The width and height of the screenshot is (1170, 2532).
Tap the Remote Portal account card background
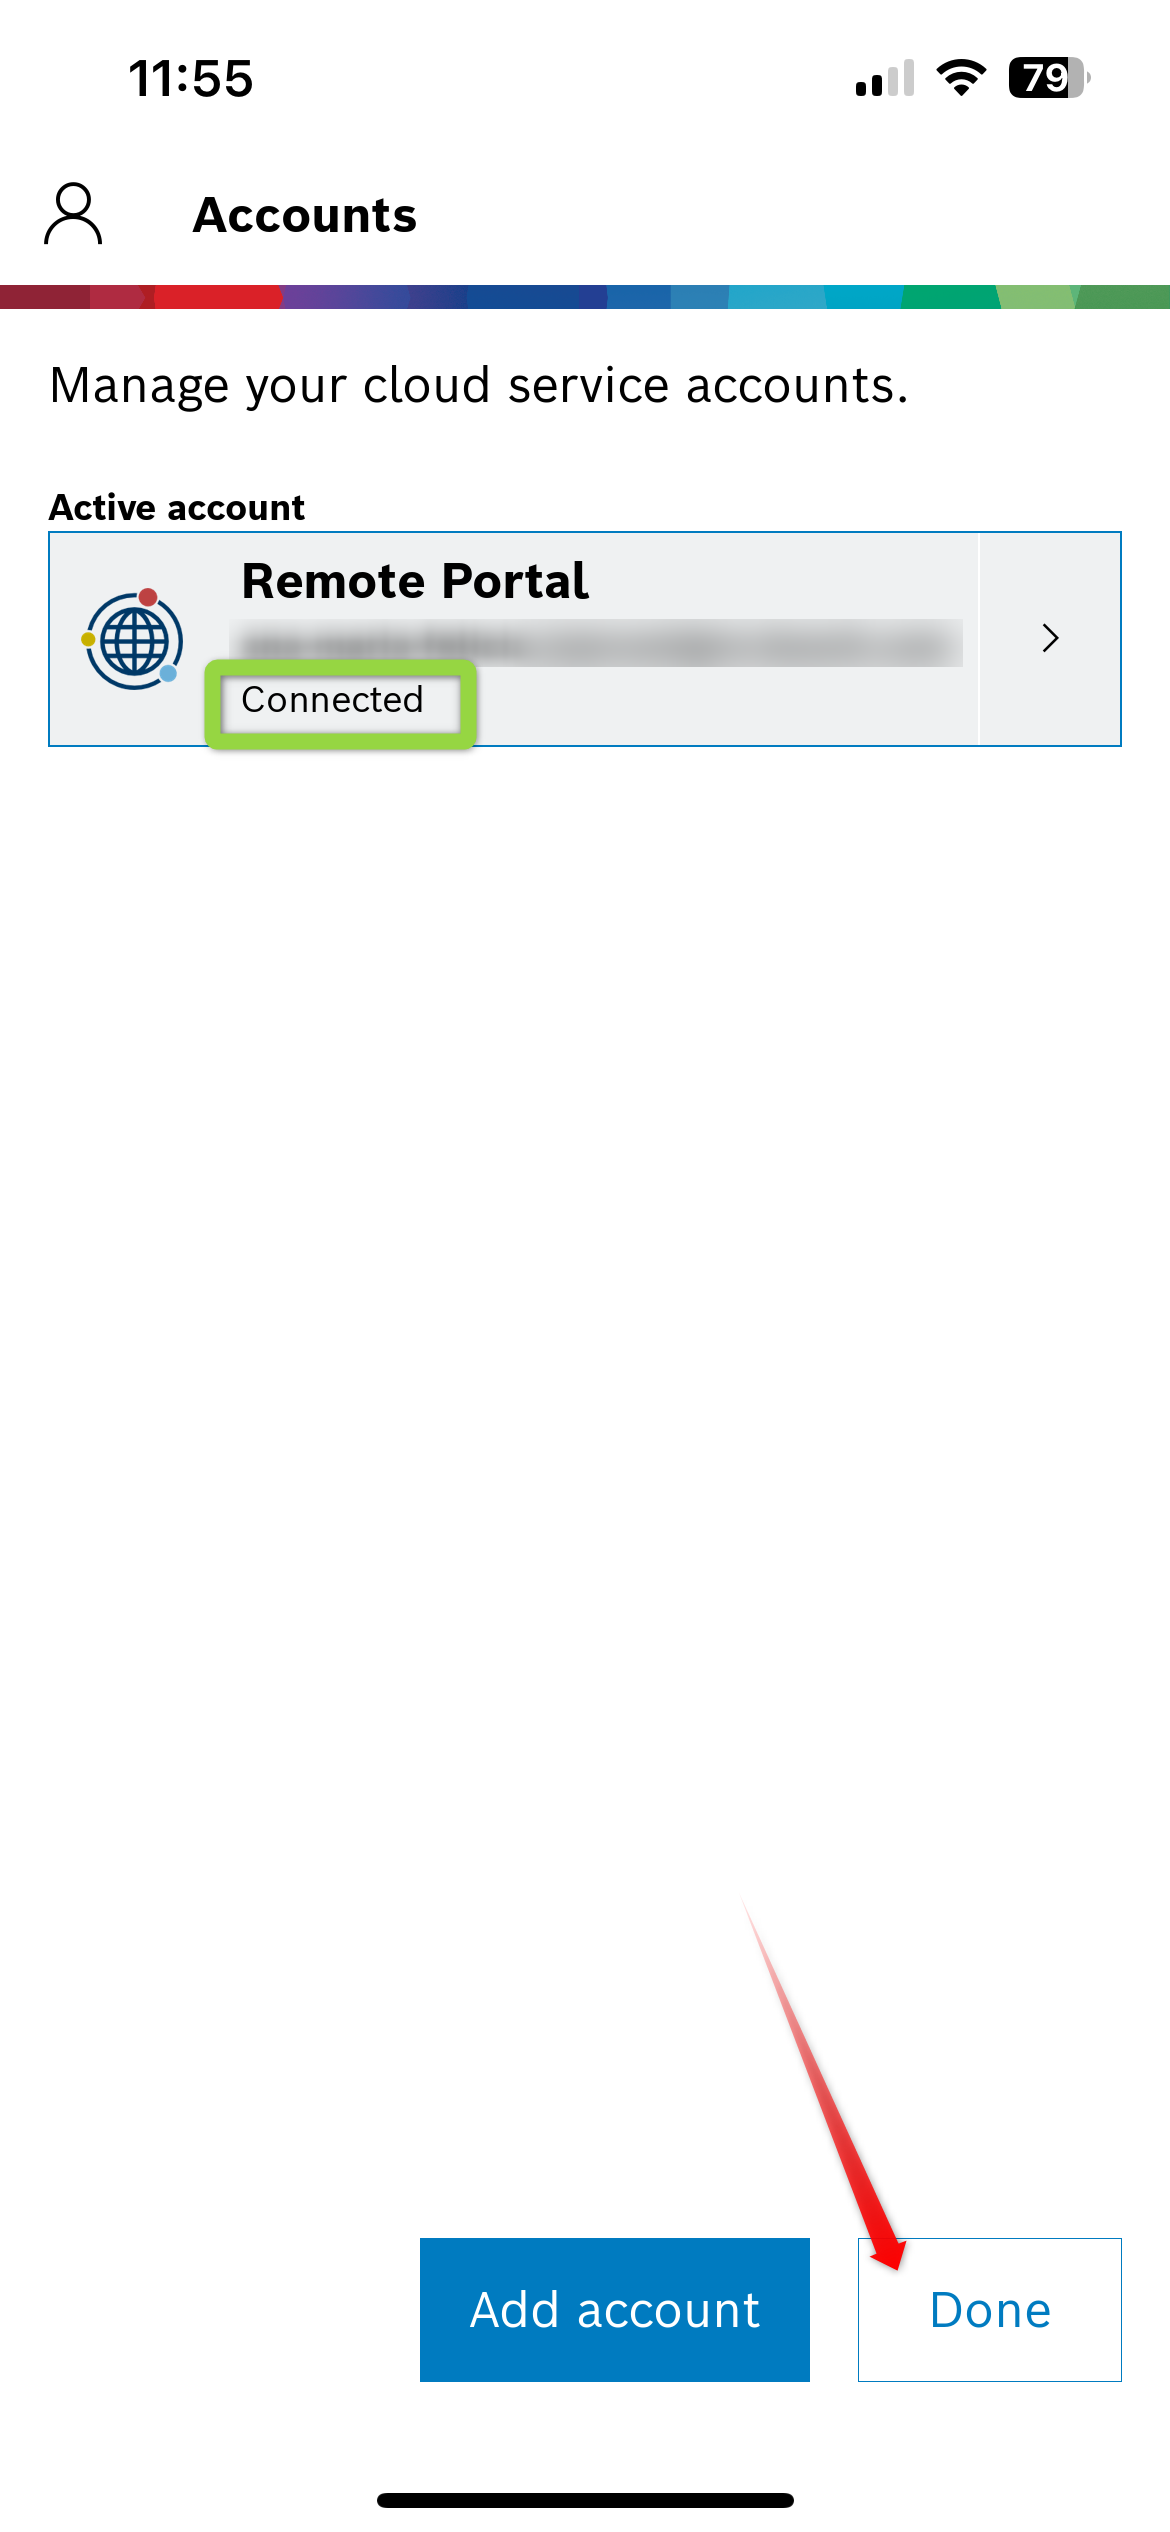(585, 639)
